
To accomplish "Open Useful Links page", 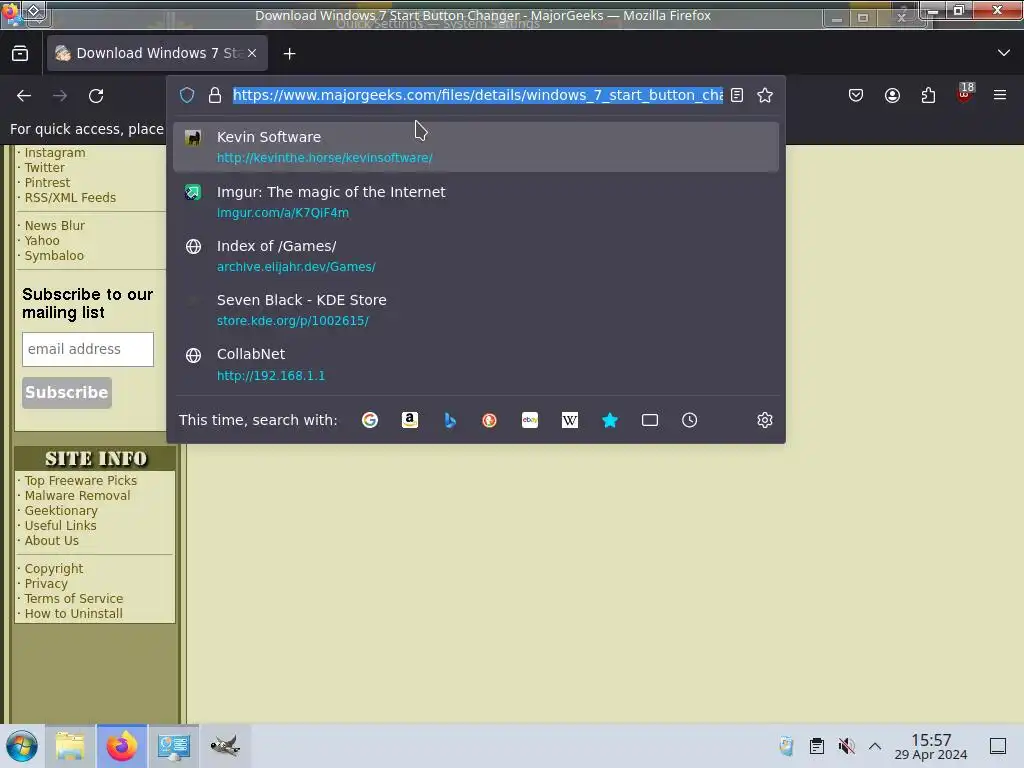I will tap(60, 526).
